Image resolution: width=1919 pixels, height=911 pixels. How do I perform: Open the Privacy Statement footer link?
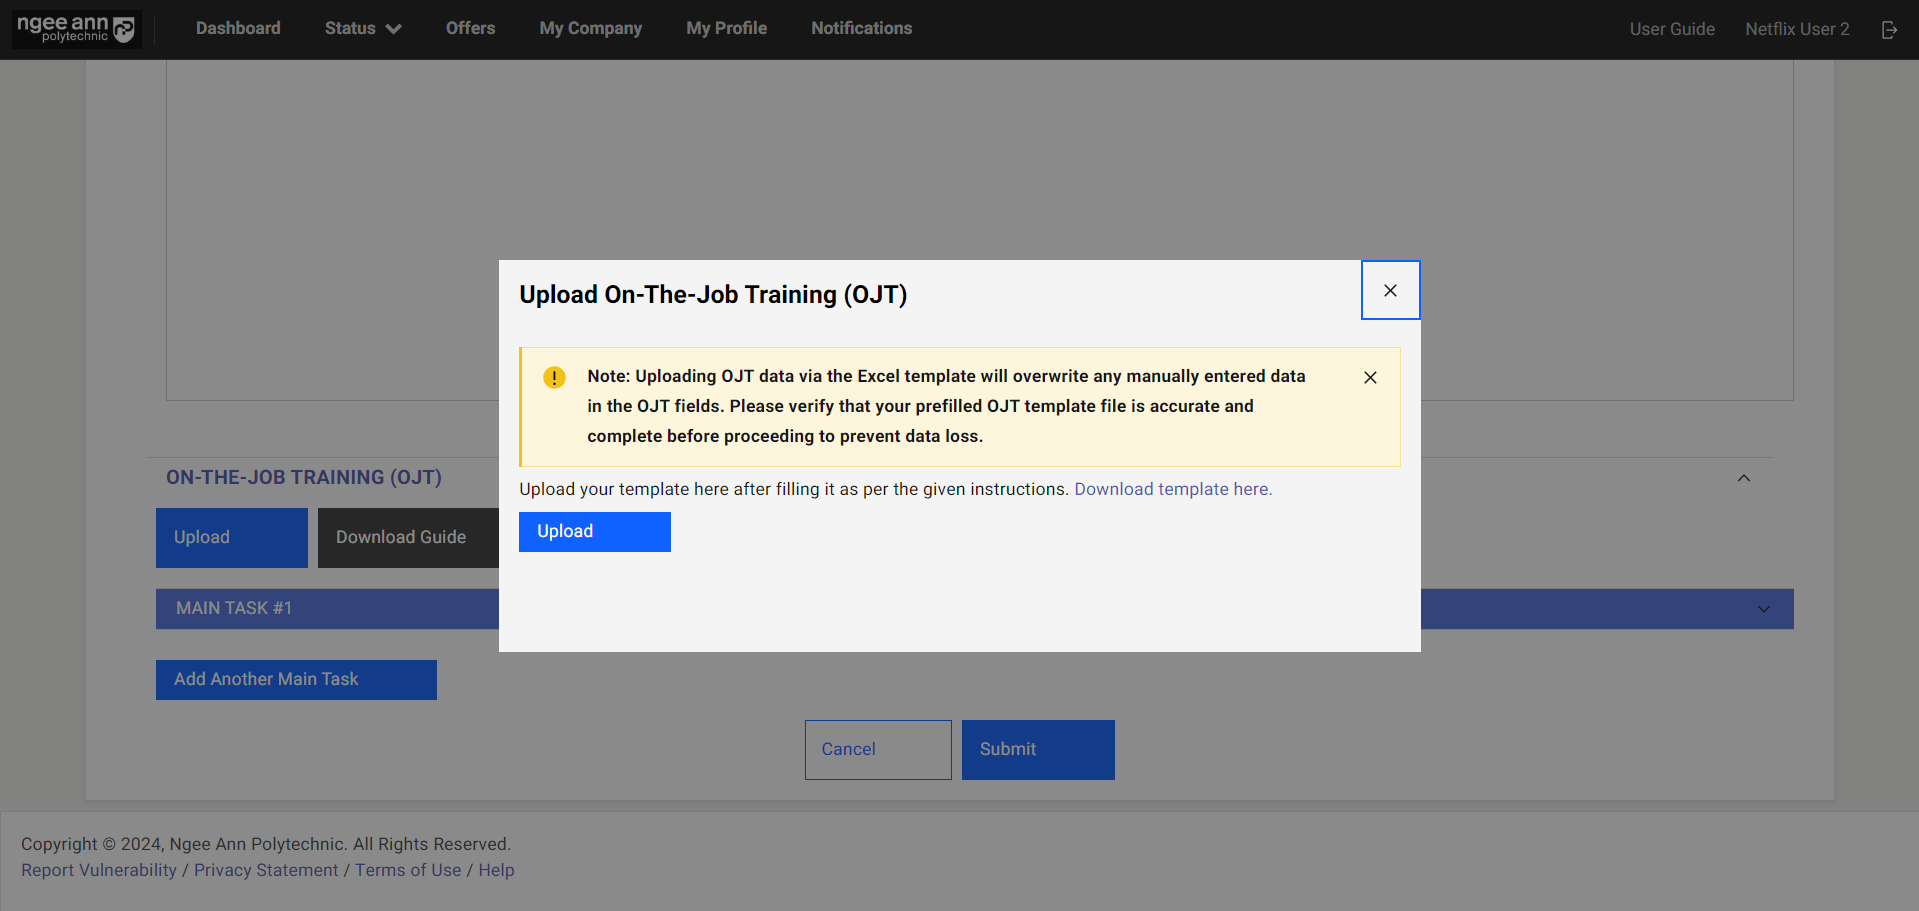click(266, 870)
